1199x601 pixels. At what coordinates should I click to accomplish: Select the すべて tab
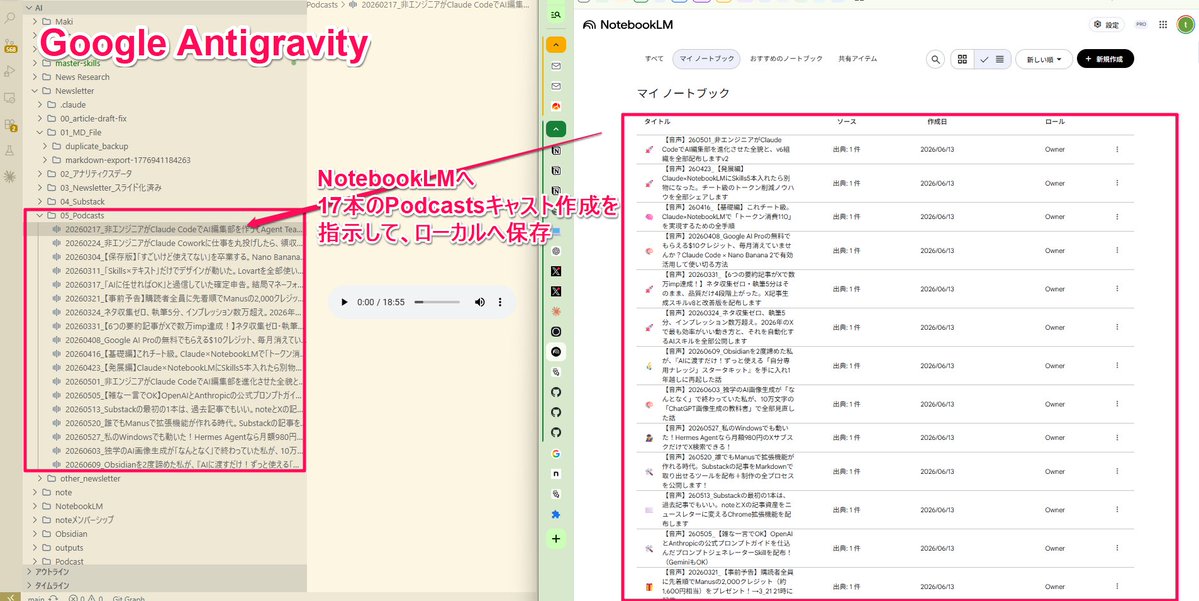(654, 59)
